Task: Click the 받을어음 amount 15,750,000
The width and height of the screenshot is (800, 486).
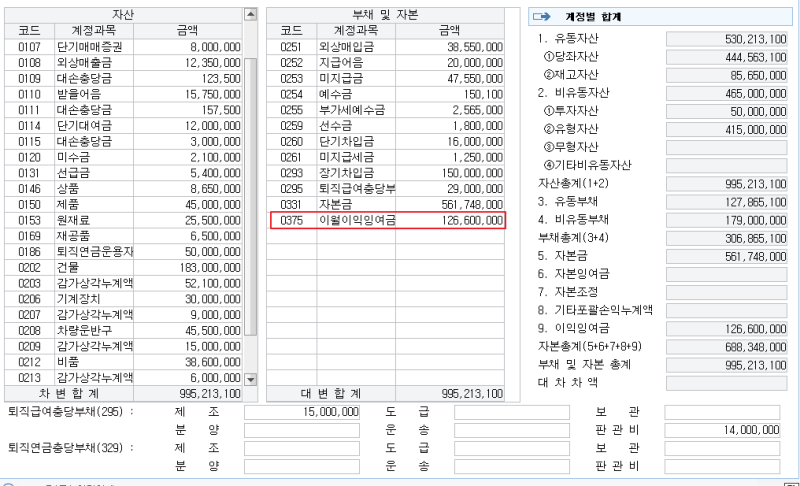Action: (x=213, y=94)
